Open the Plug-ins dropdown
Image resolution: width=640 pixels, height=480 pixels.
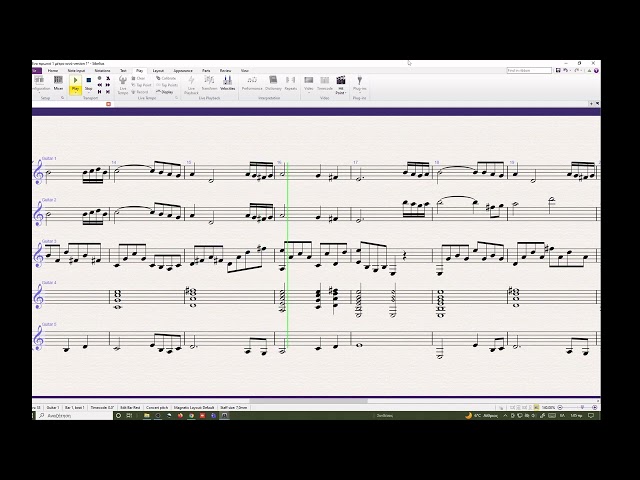360,84
